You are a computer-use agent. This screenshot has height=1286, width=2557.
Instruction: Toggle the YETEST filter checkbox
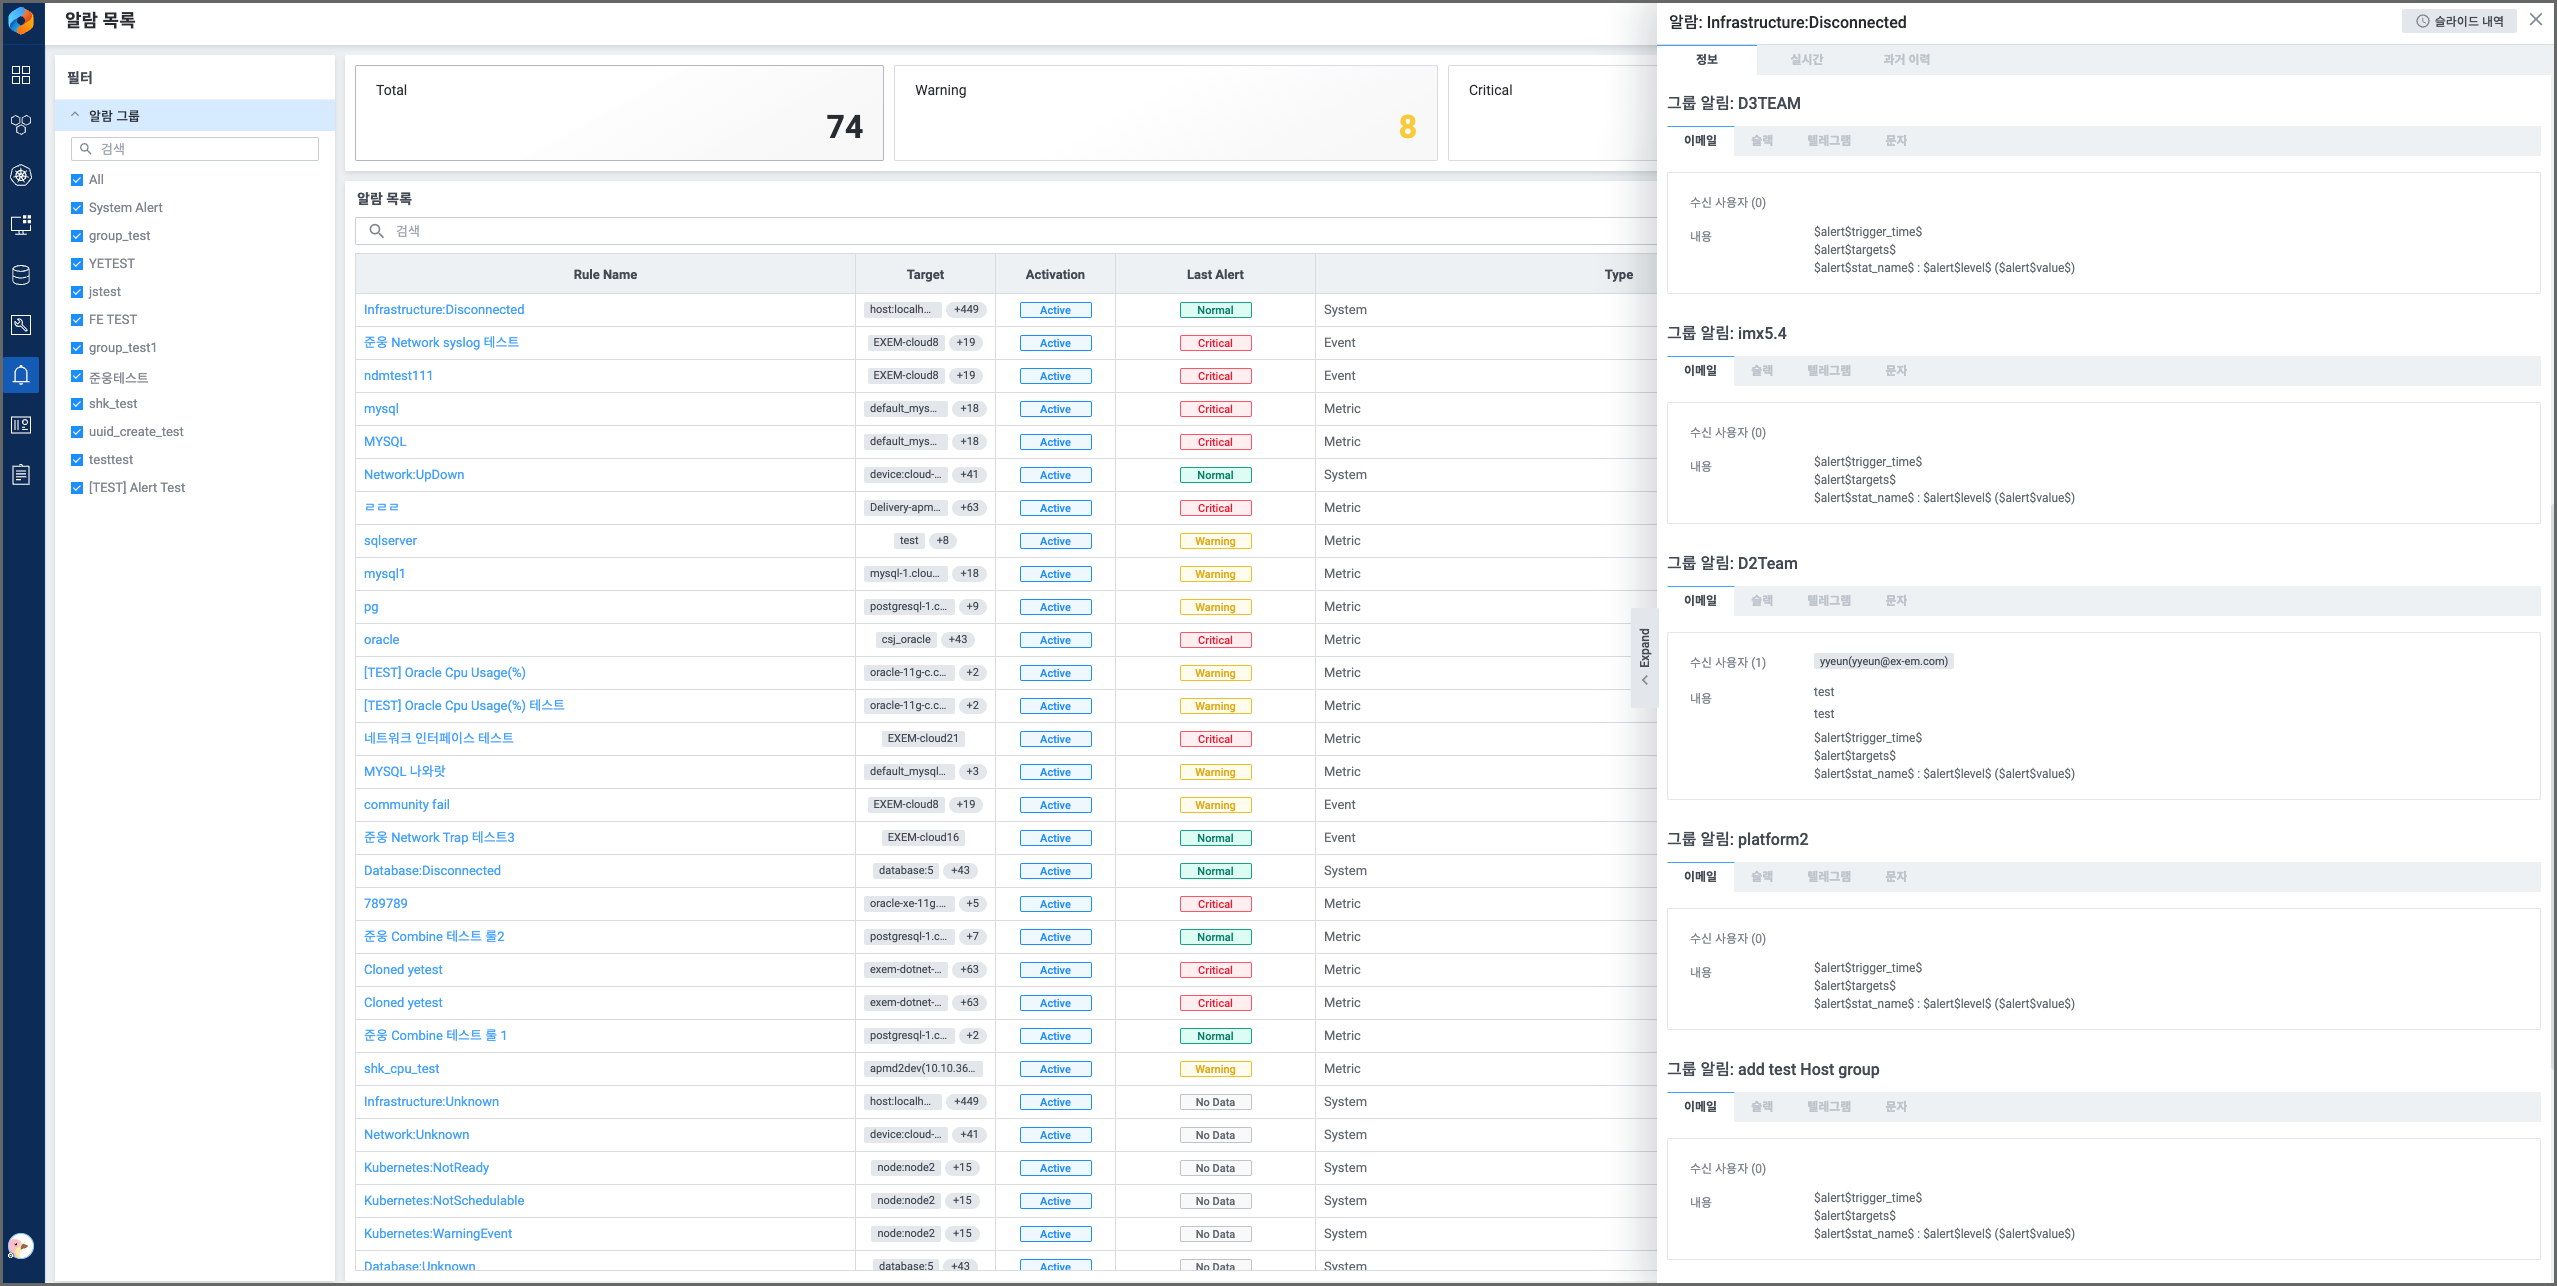pos(77,264)
